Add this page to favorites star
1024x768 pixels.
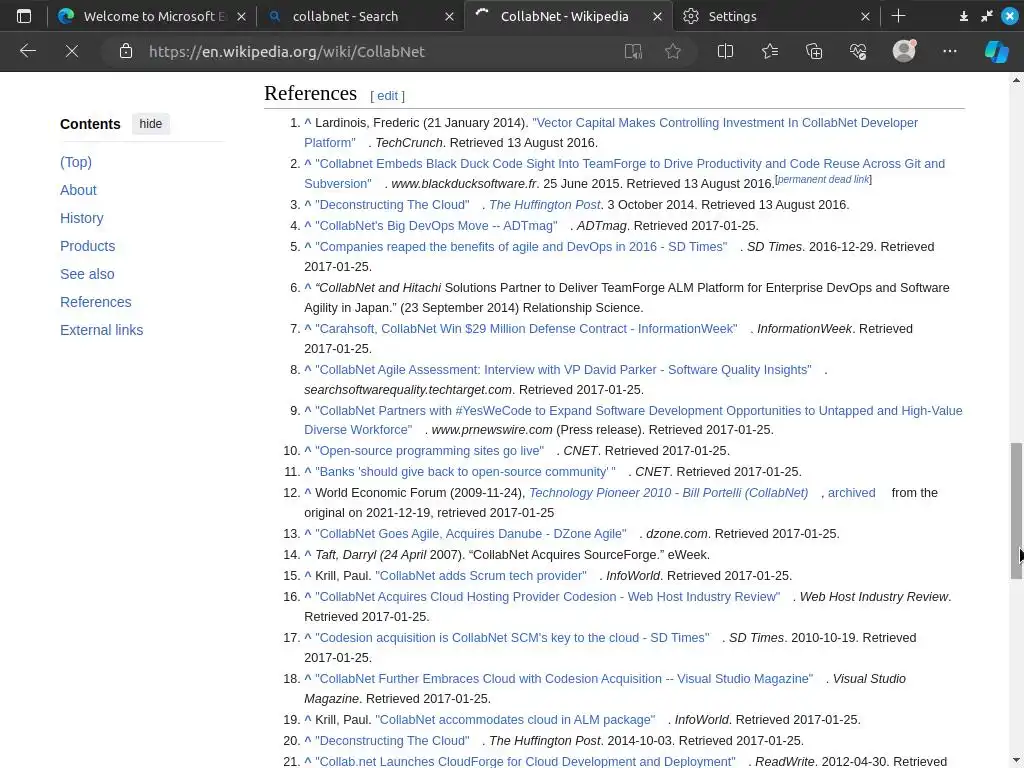coord(673,51)
